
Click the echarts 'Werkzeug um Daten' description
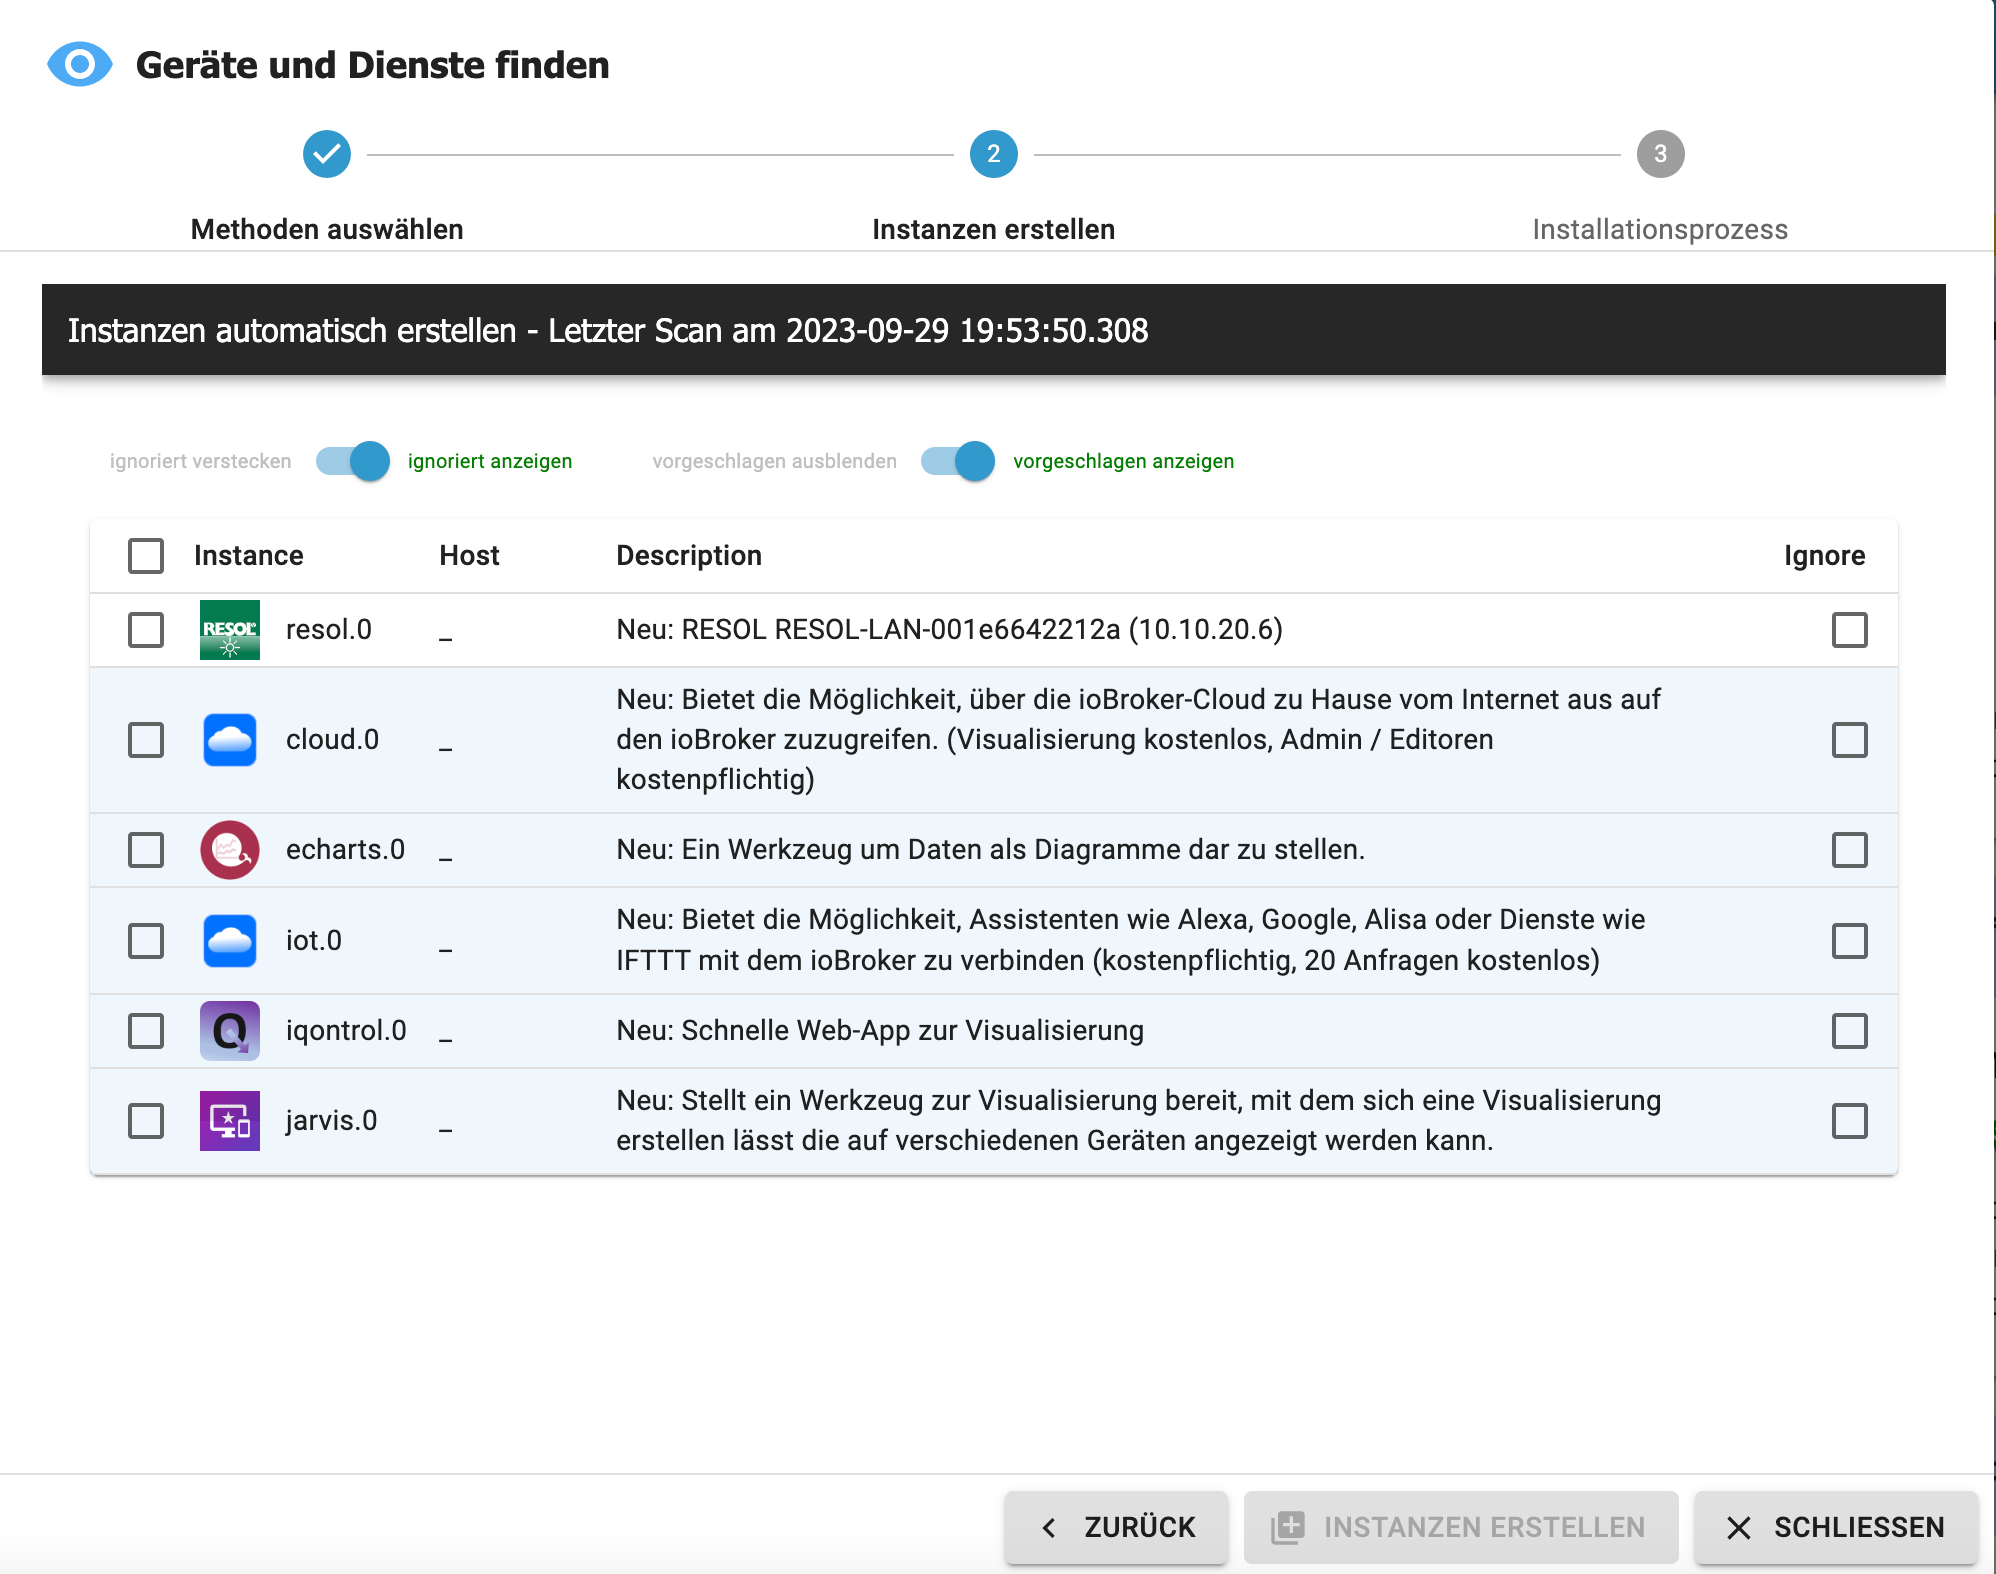pyautogui.click(x=991, y=849)
